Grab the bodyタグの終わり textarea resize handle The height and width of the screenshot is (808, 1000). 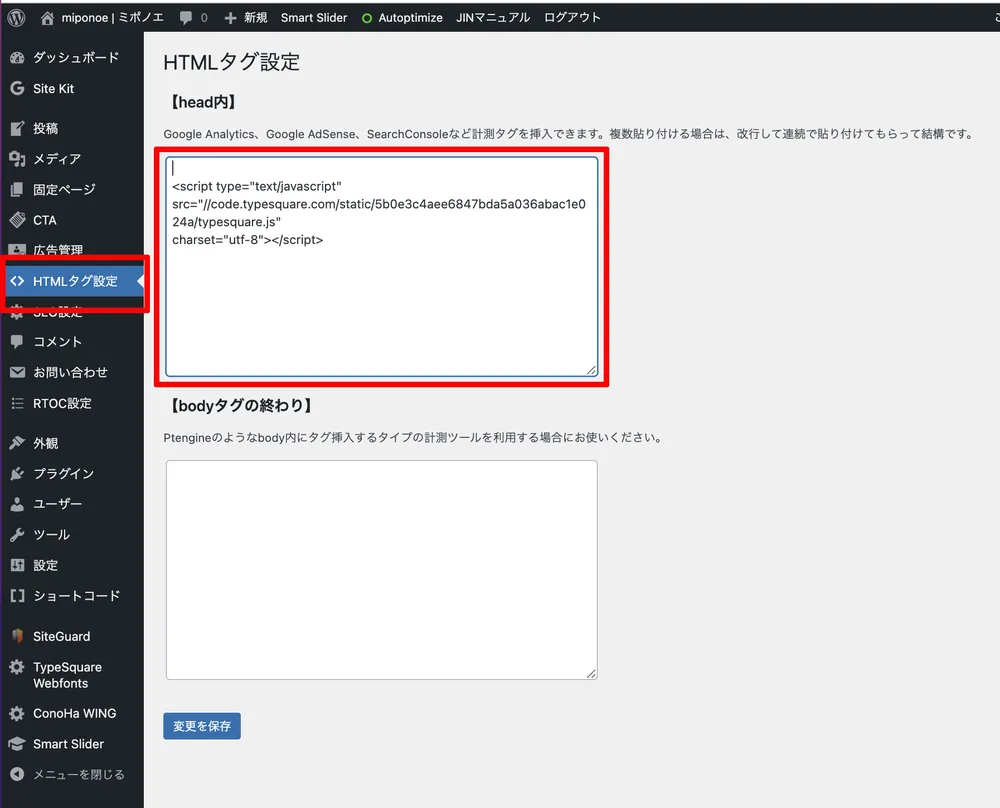[x=591, y=673]
